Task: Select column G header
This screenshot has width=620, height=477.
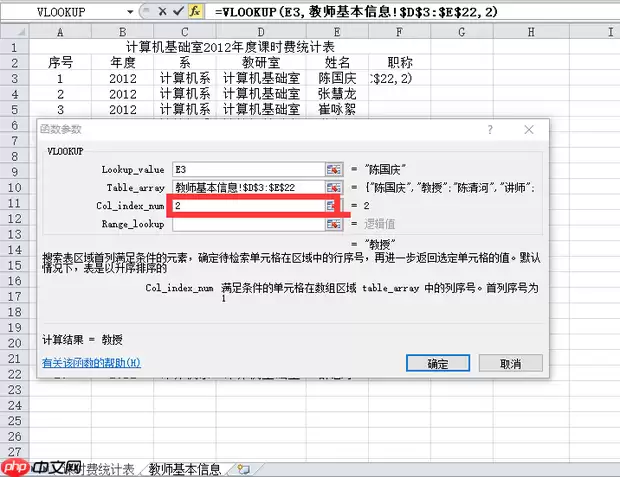Action: (462, 32)
